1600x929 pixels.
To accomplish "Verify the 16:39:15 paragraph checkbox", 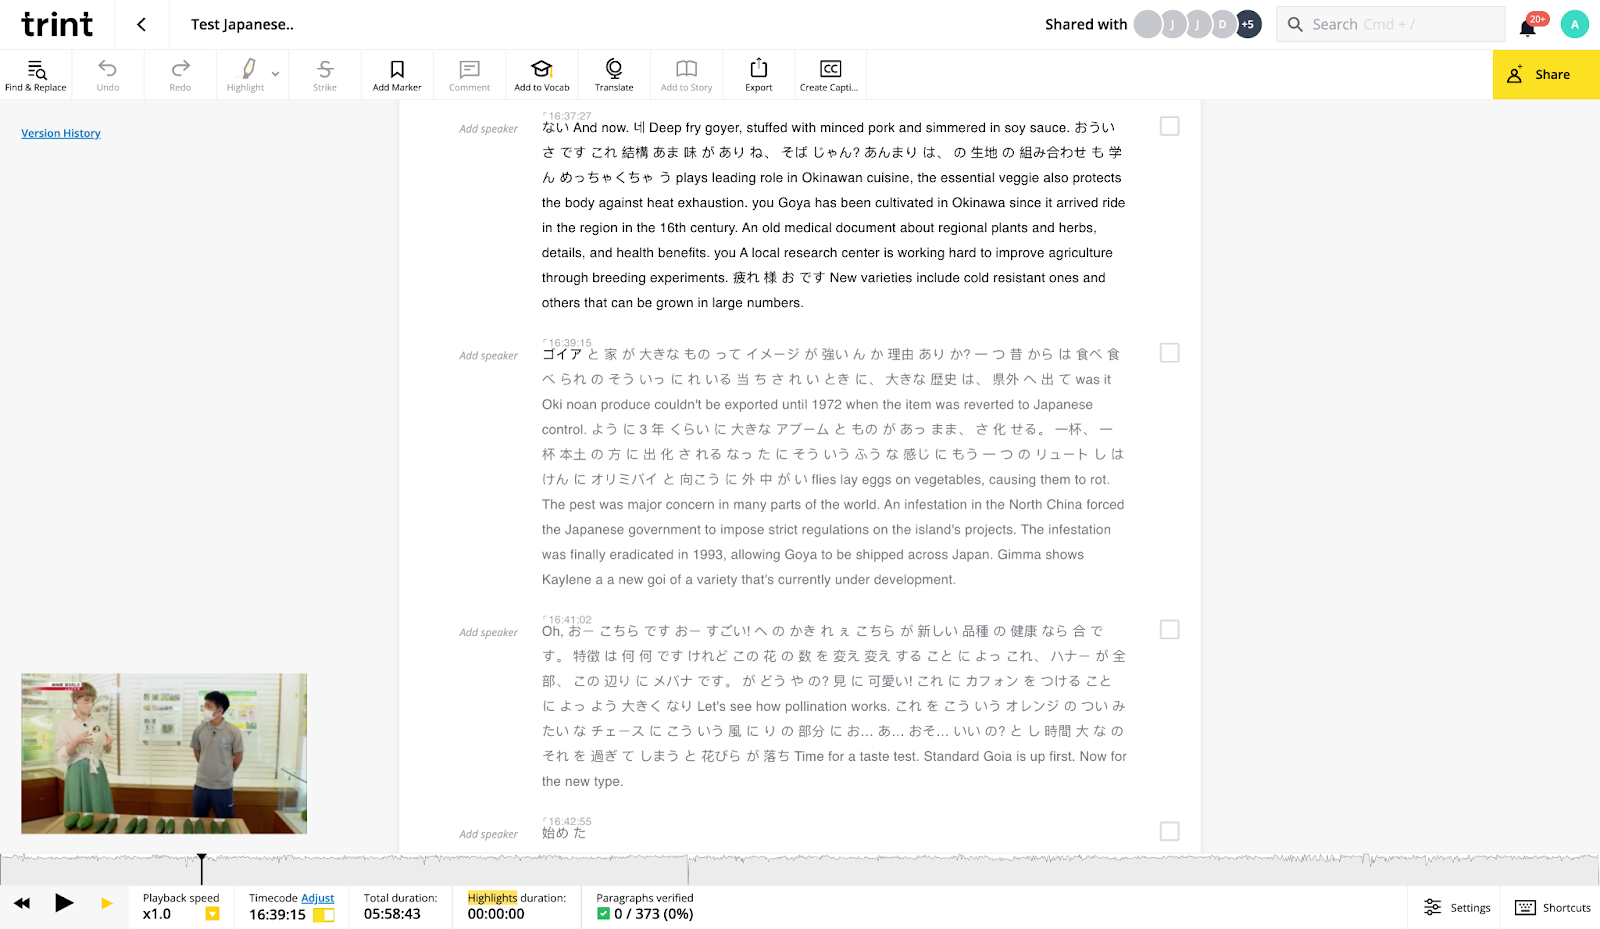I will [1169, 353].
